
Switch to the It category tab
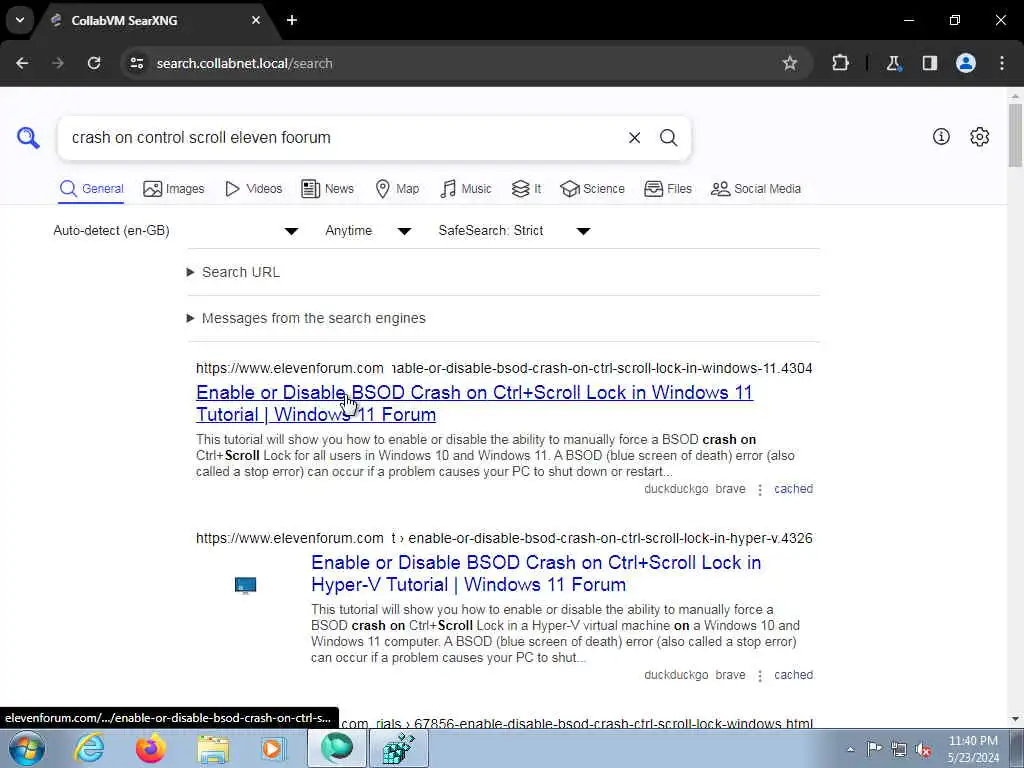tap(526, 189)
